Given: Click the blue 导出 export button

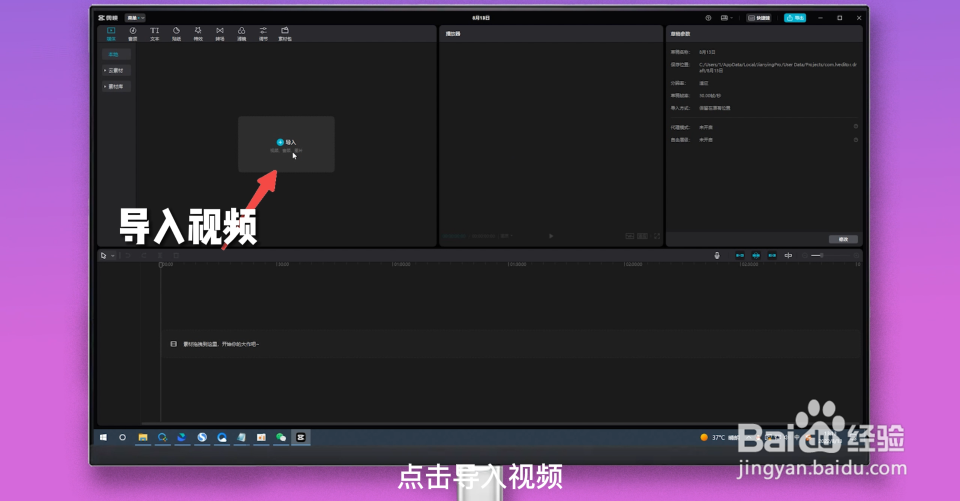Looking at the screenshot, I should (795, 18).
